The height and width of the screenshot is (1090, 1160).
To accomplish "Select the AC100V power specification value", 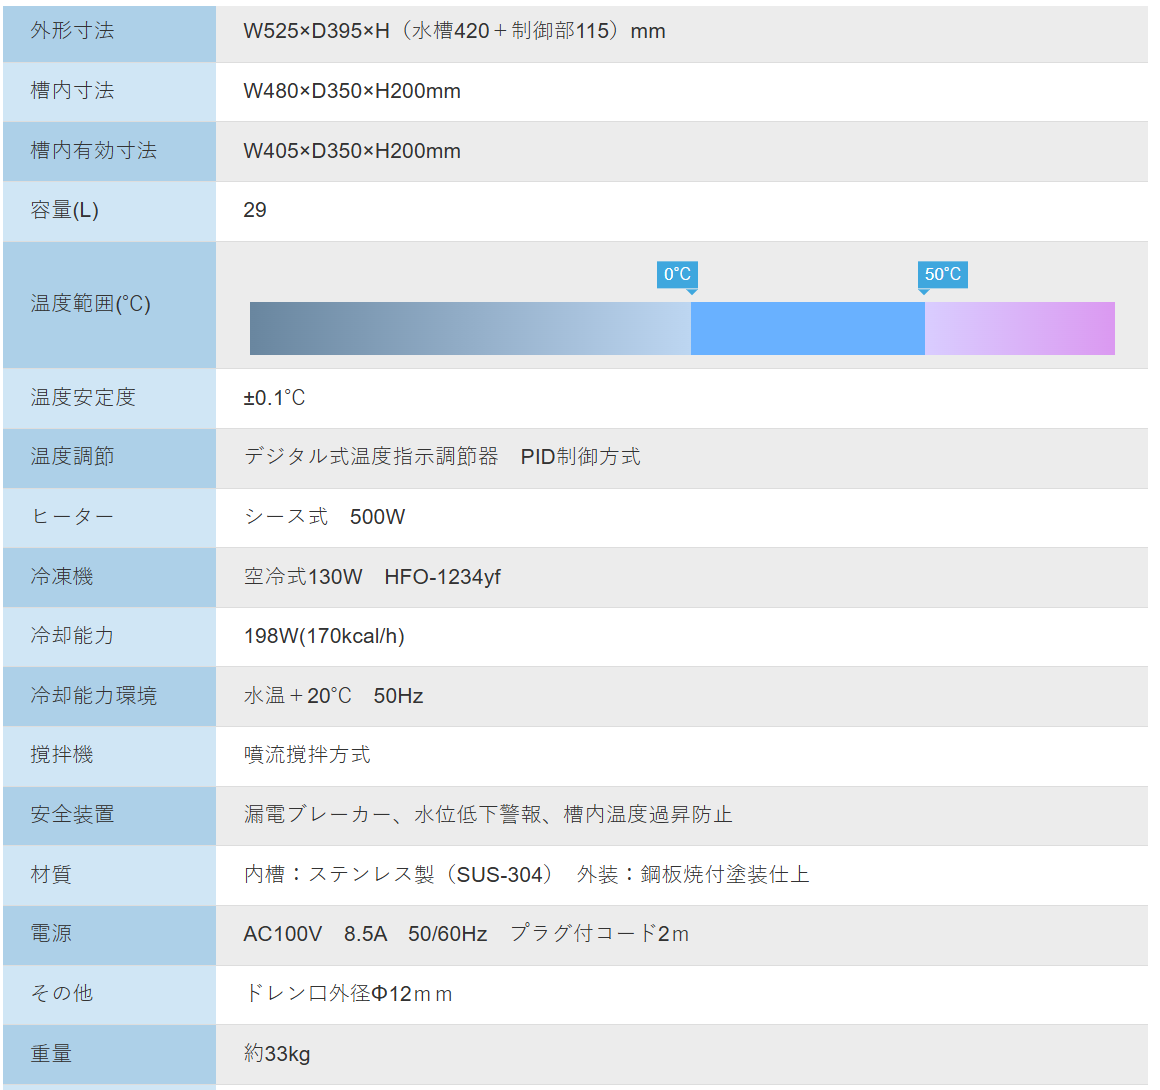I will 283,934.
